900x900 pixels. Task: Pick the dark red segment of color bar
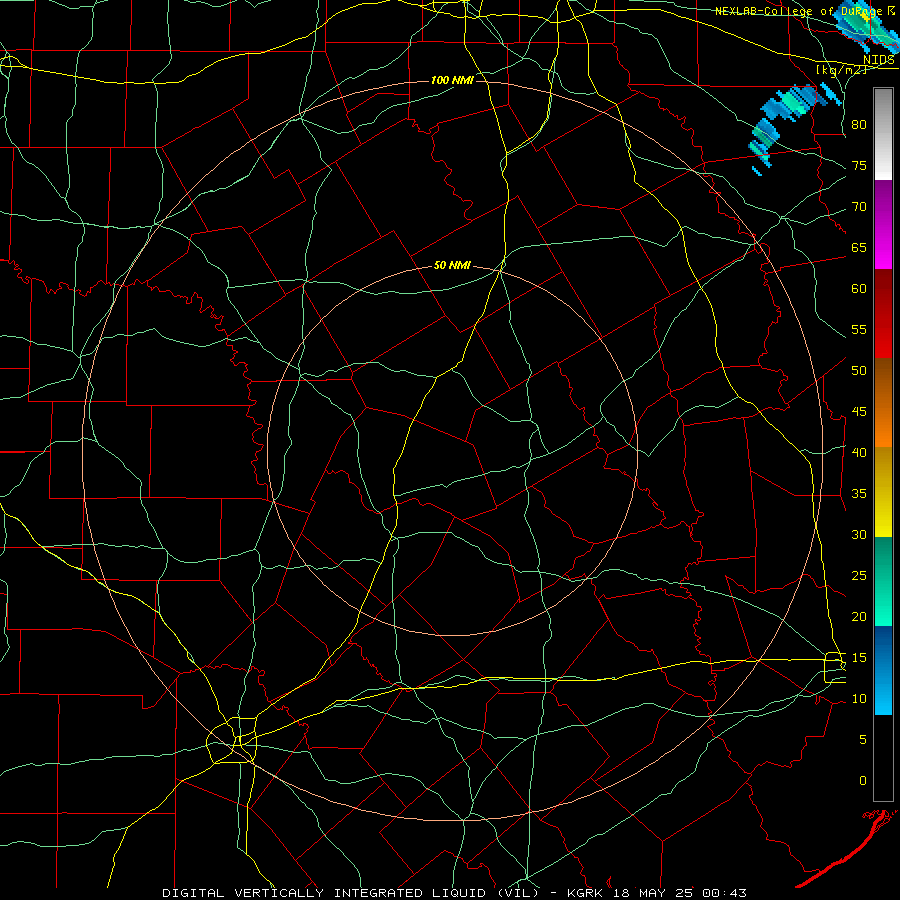click(883, 313)
